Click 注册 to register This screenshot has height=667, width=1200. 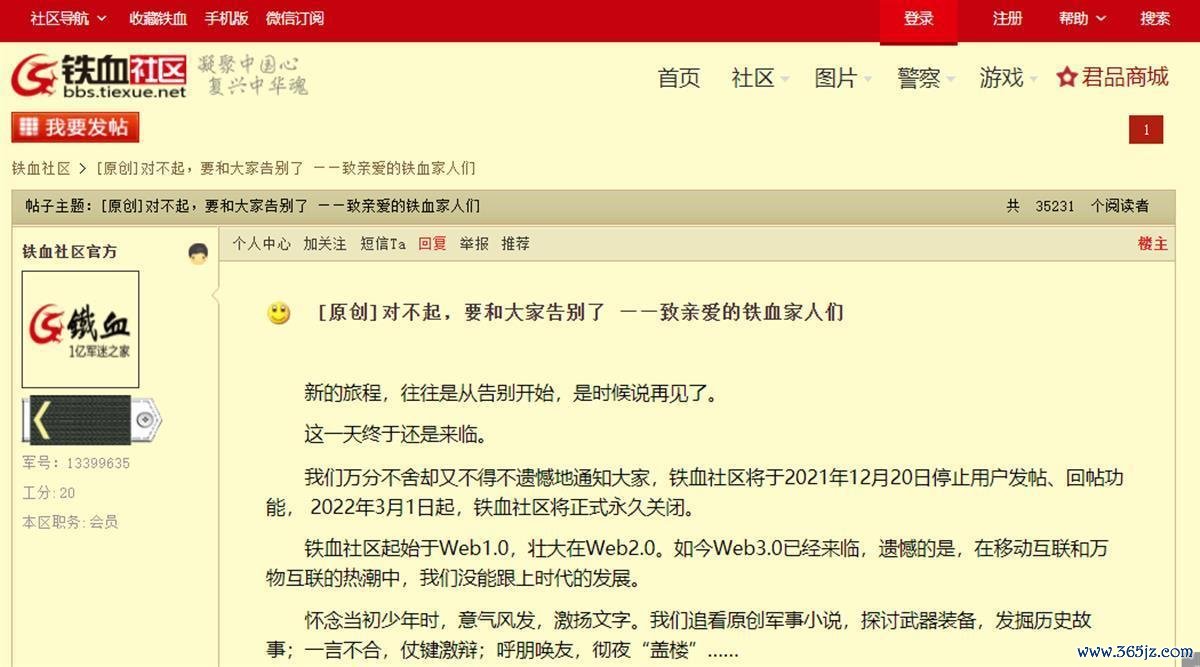tap(1007, 18)
